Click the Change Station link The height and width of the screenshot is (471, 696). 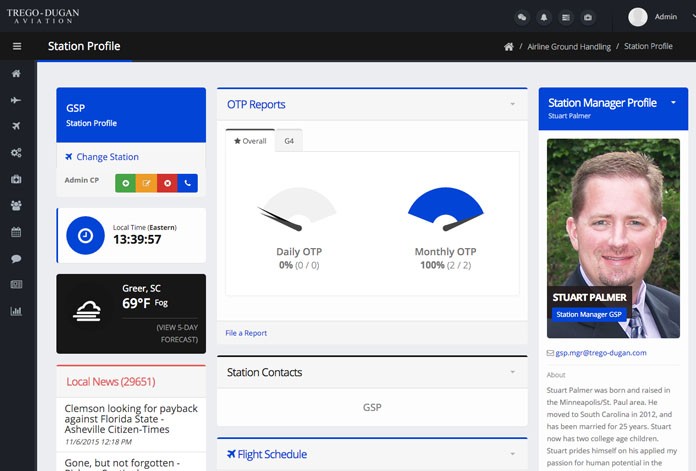click(107, 157)
